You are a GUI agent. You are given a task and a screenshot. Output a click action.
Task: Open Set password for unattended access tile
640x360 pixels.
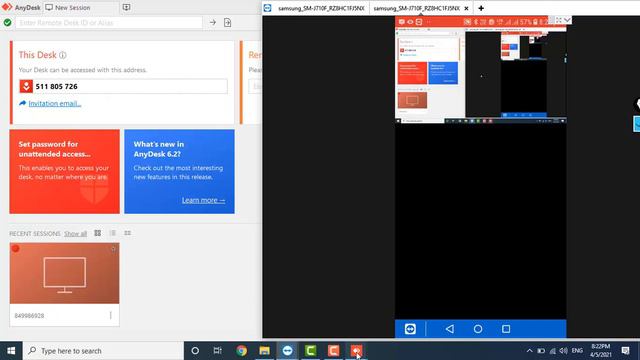pos(64,171)
